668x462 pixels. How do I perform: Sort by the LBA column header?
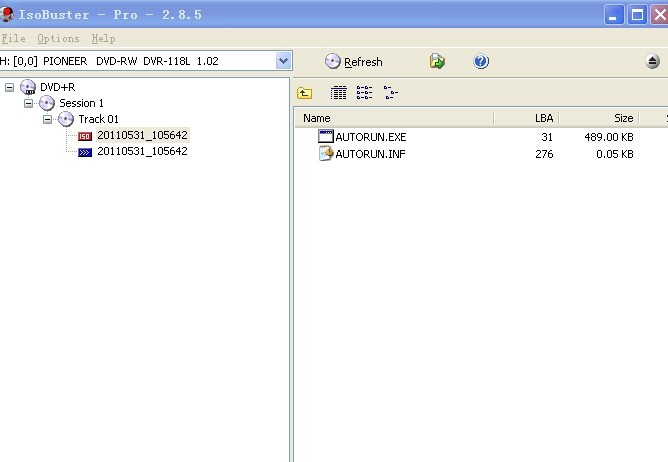[526, 118]
